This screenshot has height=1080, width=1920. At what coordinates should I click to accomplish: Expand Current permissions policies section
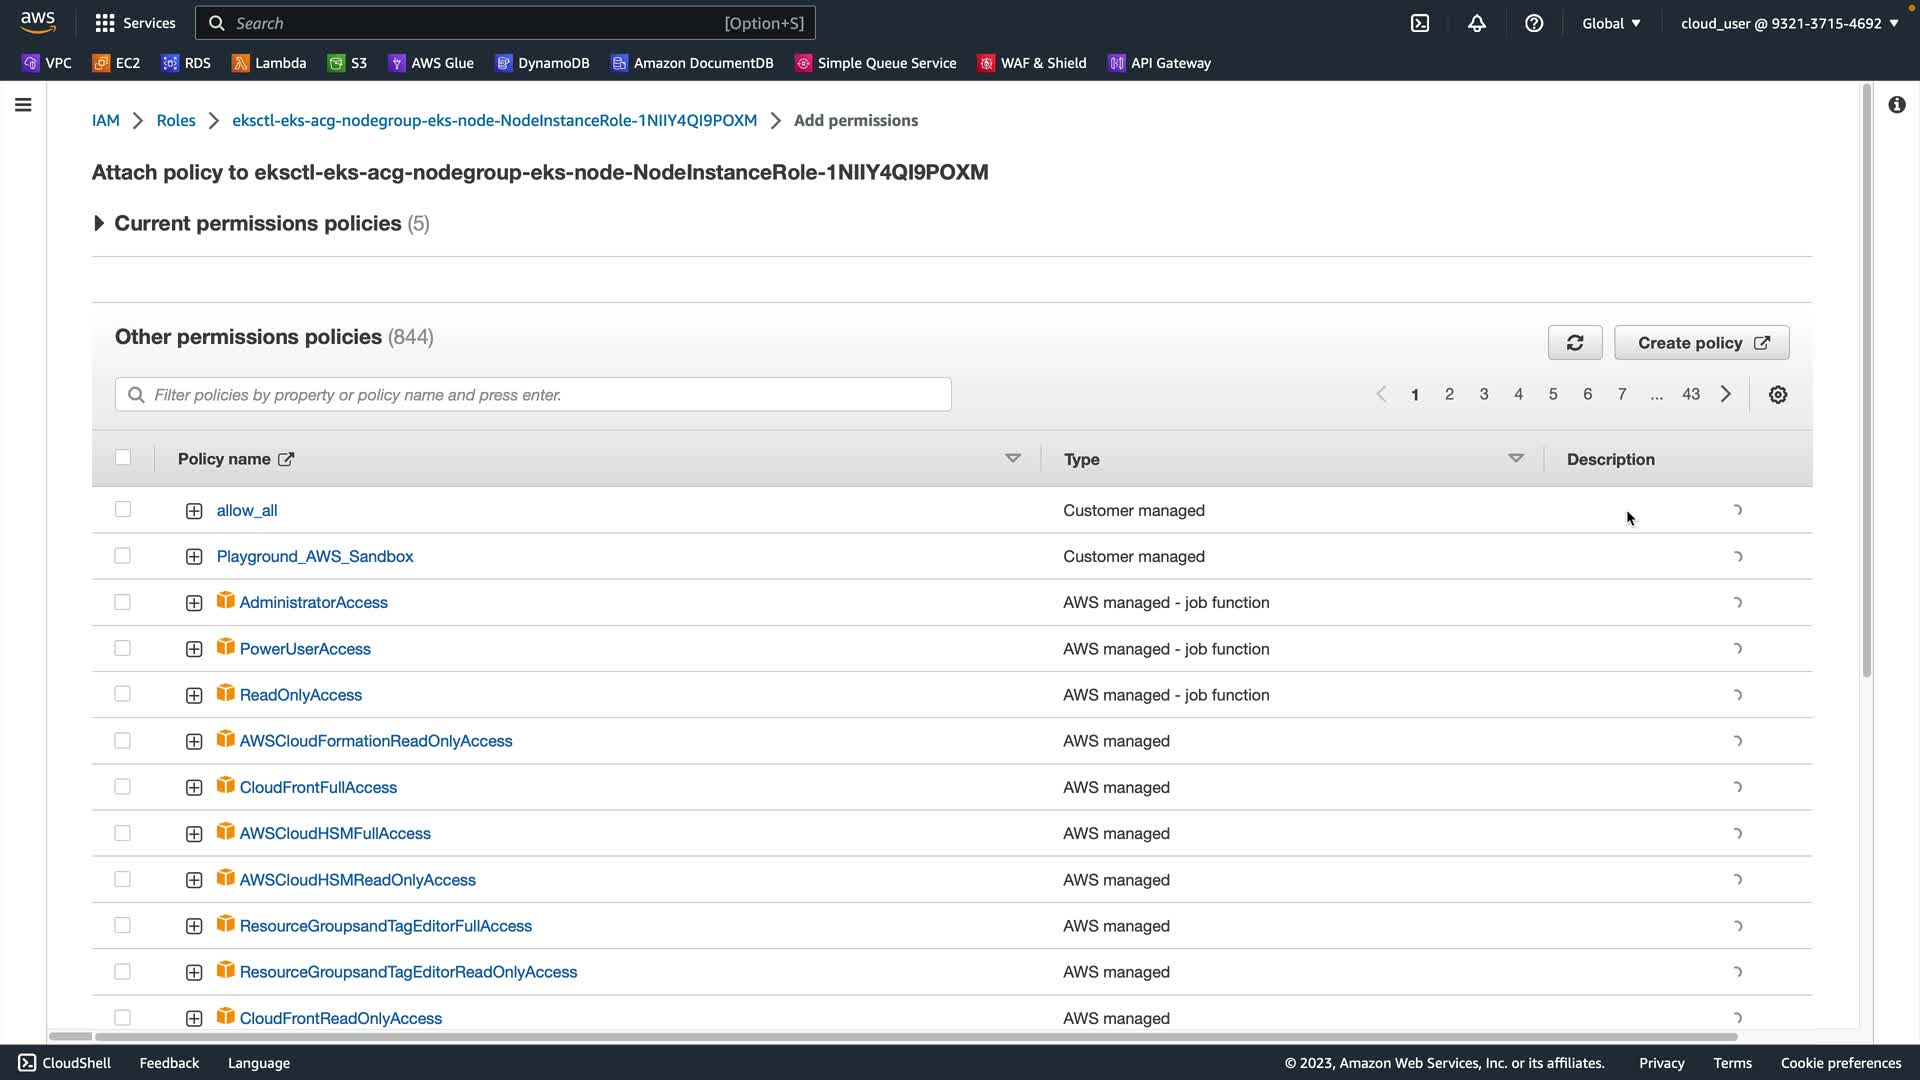coord(99,224)
